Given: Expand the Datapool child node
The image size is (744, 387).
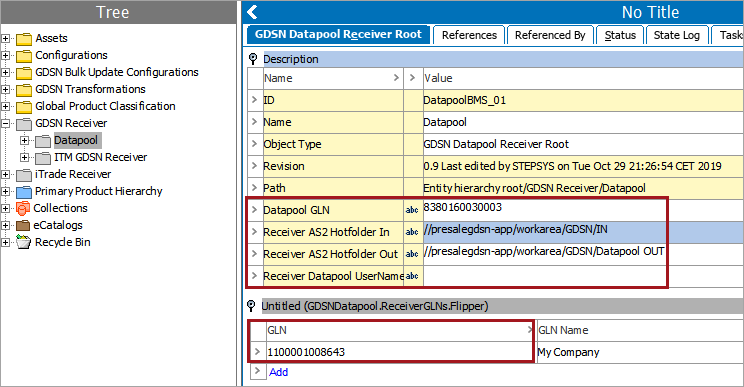Looking at the screenshot, I should coord(24,140).
